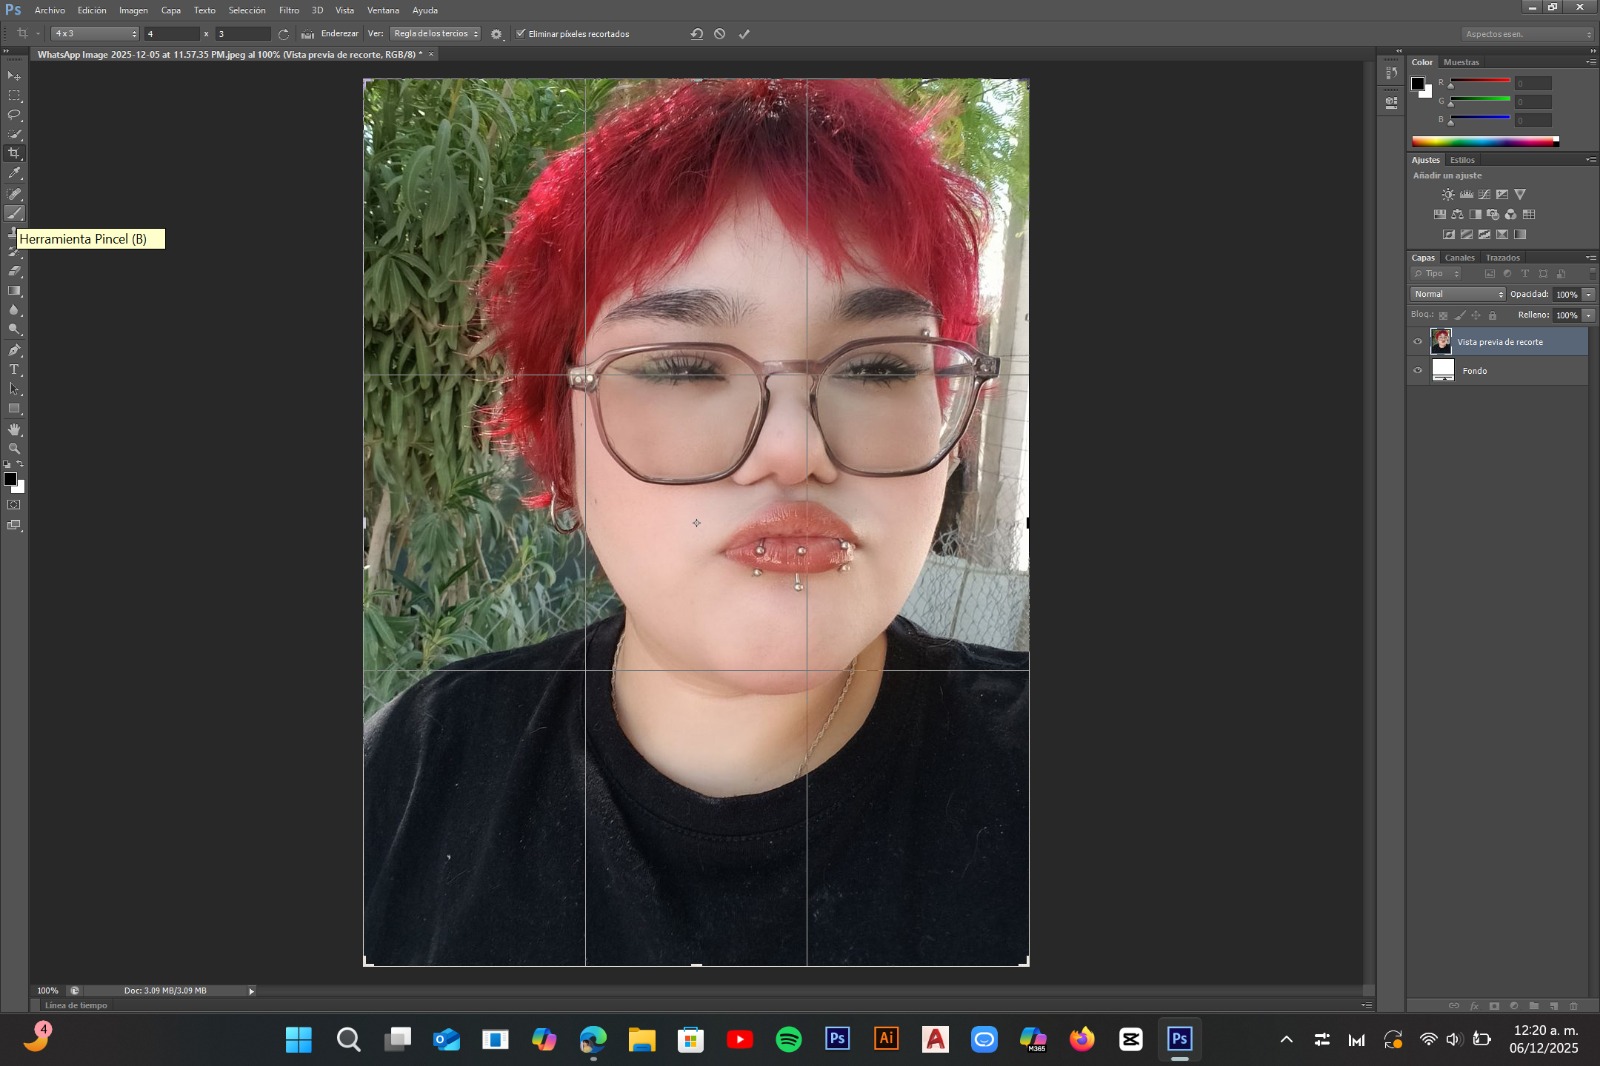This screenshot has height=1066, width=1600.
Task: Open Spotify from the taskbar
Action: pyautogui.click(x=788, y=1040)
